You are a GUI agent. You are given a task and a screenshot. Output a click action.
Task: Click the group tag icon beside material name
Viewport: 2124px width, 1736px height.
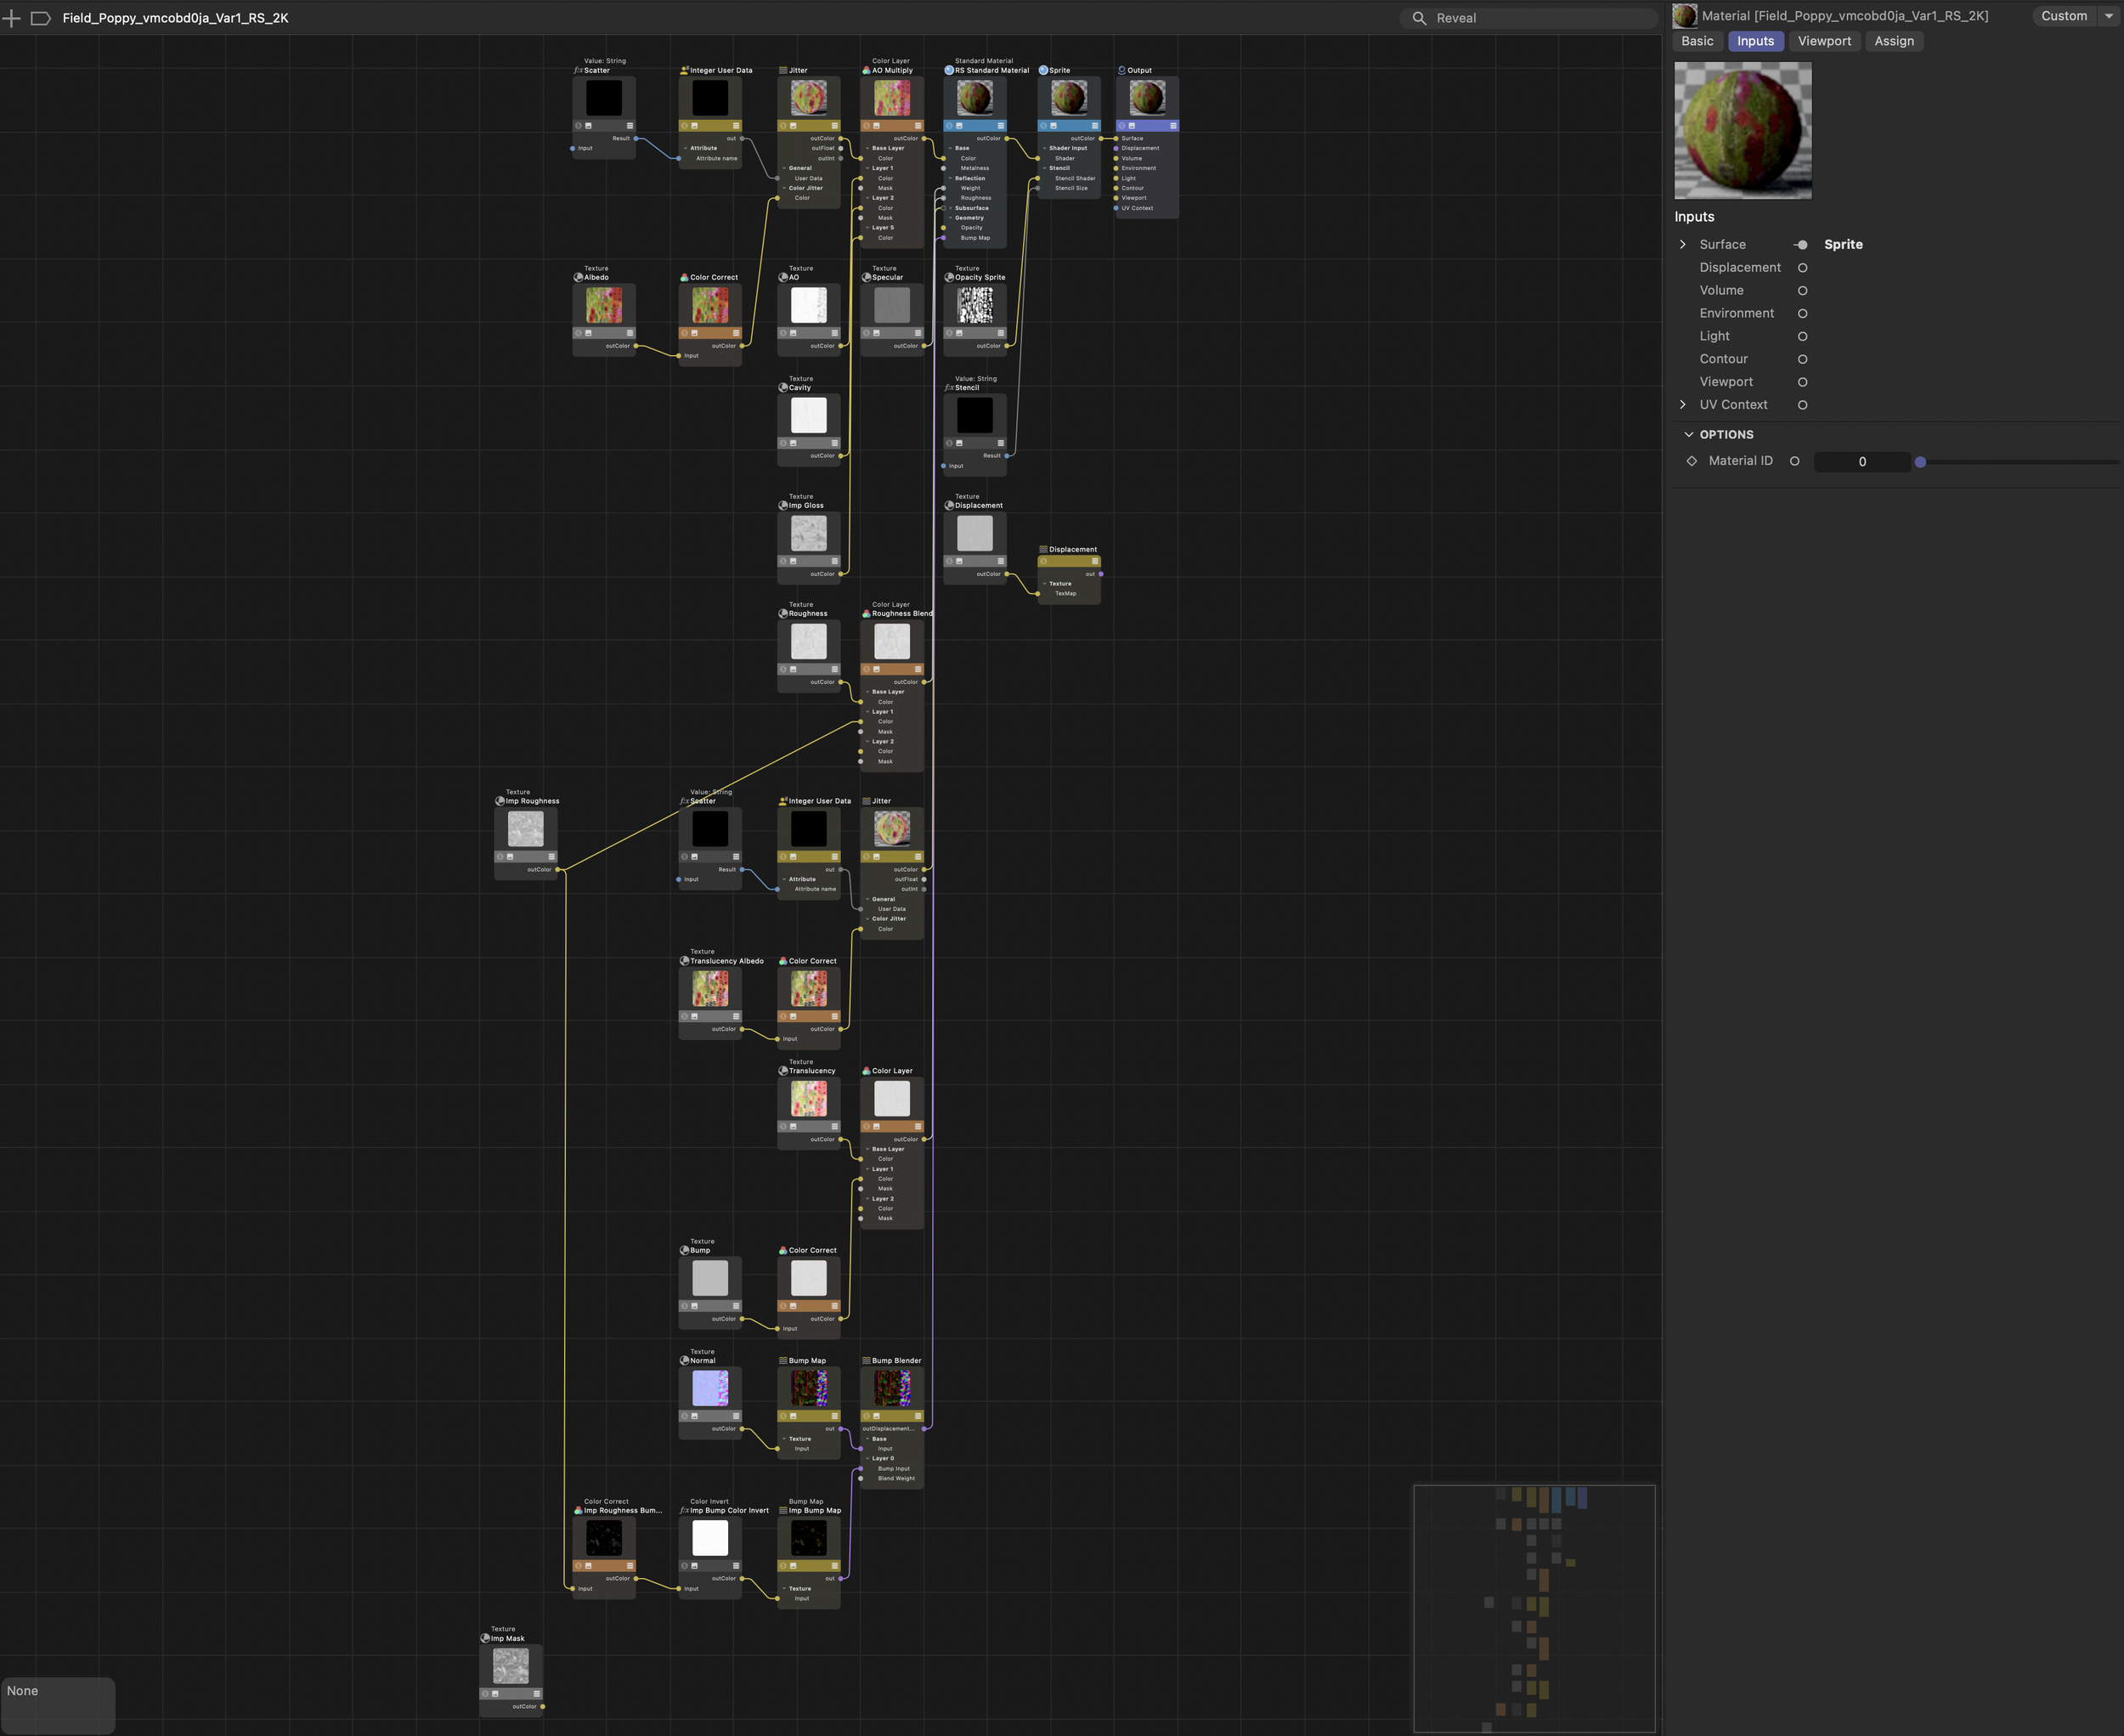[x=41, y=18]
